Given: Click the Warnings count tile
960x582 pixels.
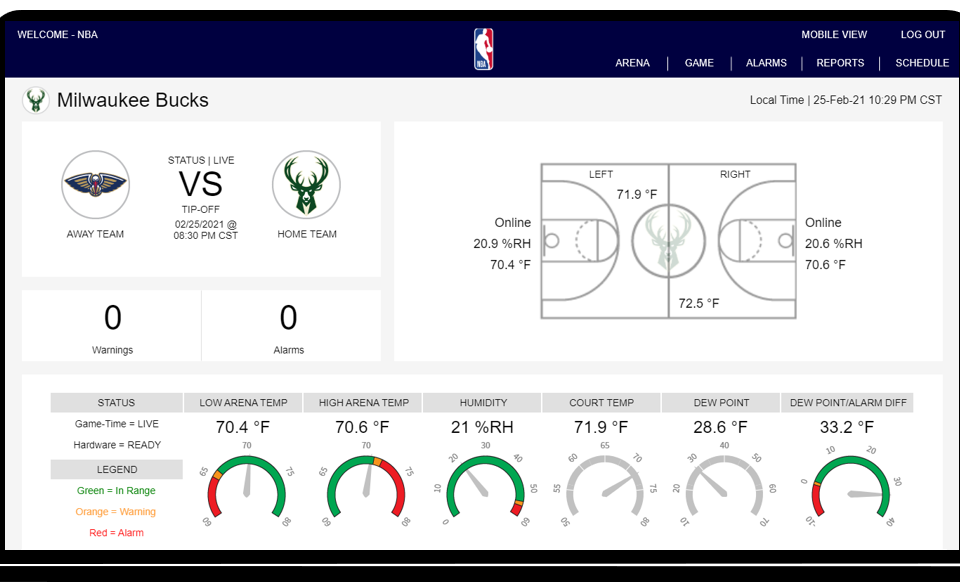Looking at the screenshot, I should click(x=111, y=326).
